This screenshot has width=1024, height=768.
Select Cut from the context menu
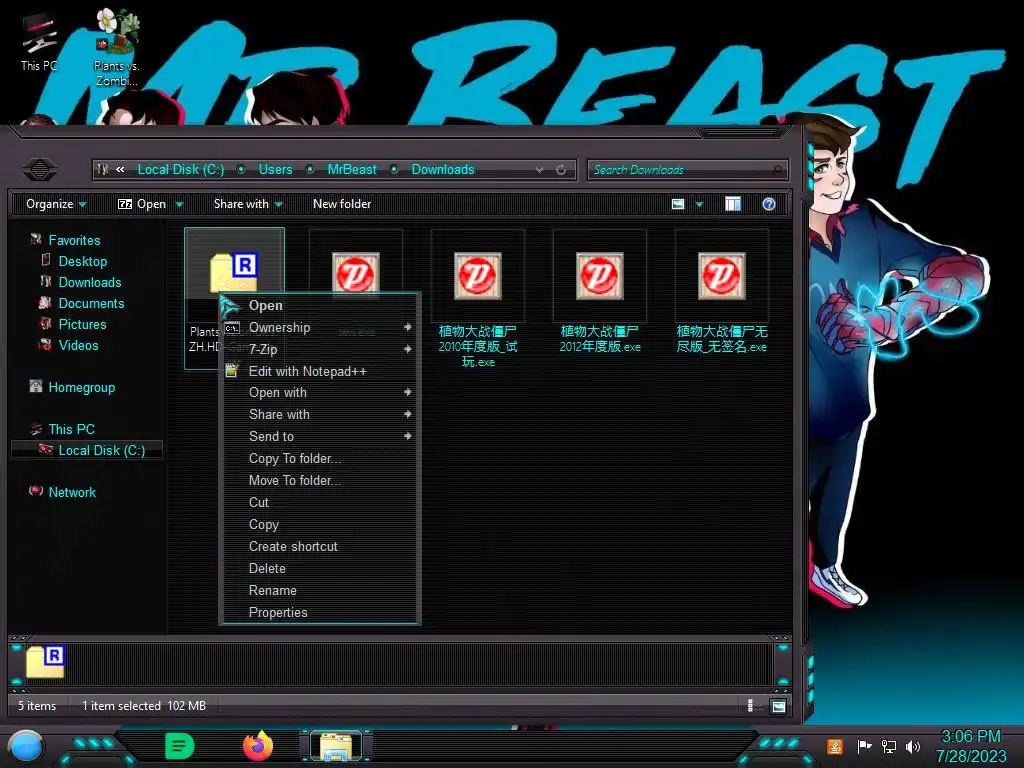(x=320, y=502)
